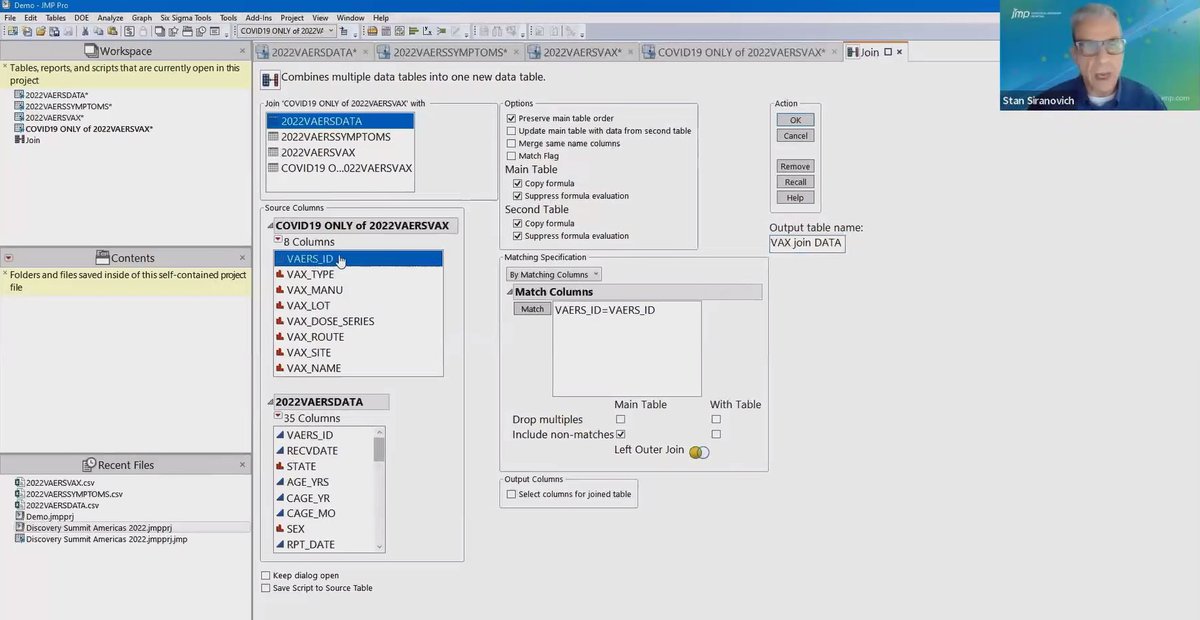Close the 2022VAERSDATA* tab
This screenshot has height=620, width=1200.
point(365,52)
